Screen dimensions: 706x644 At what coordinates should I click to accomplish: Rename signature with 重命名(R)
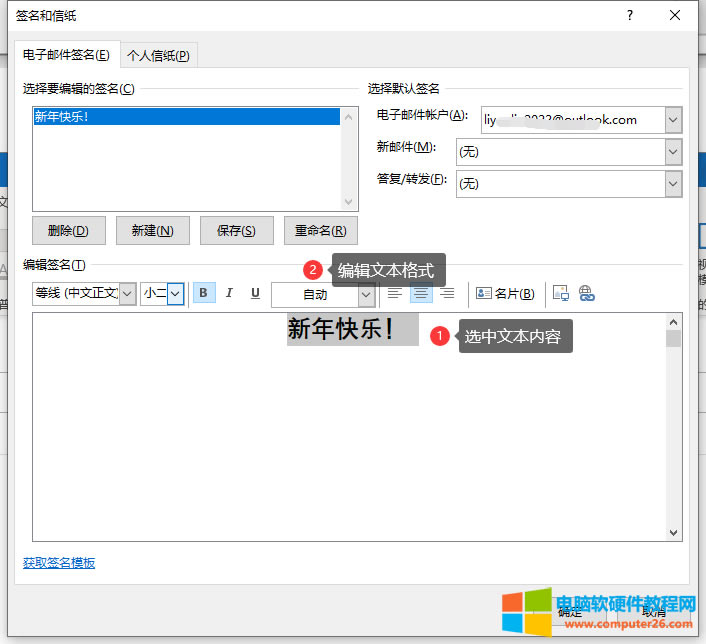click(321, 231)
